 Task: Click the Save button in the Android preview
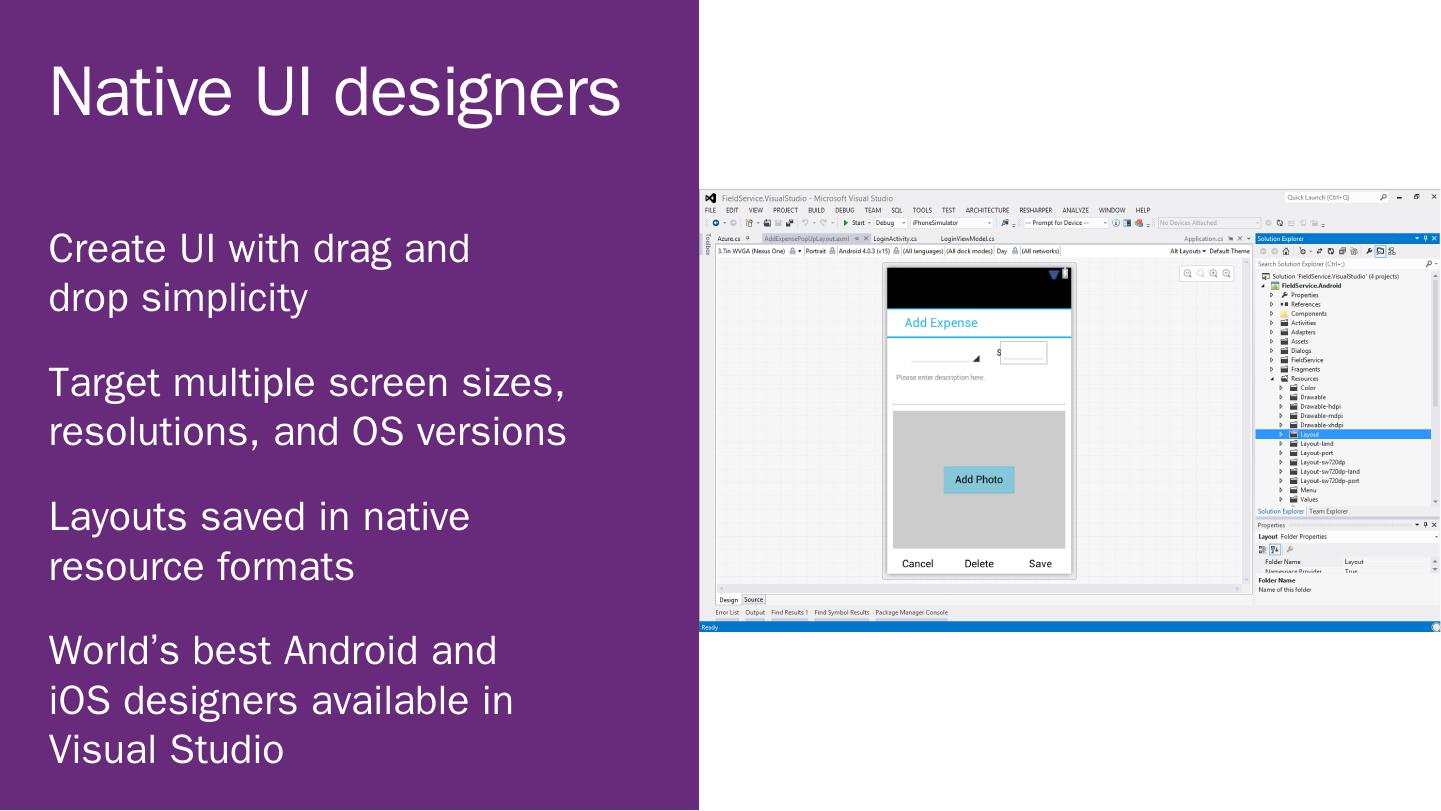pyautogui.click(x=1040, y=564)
